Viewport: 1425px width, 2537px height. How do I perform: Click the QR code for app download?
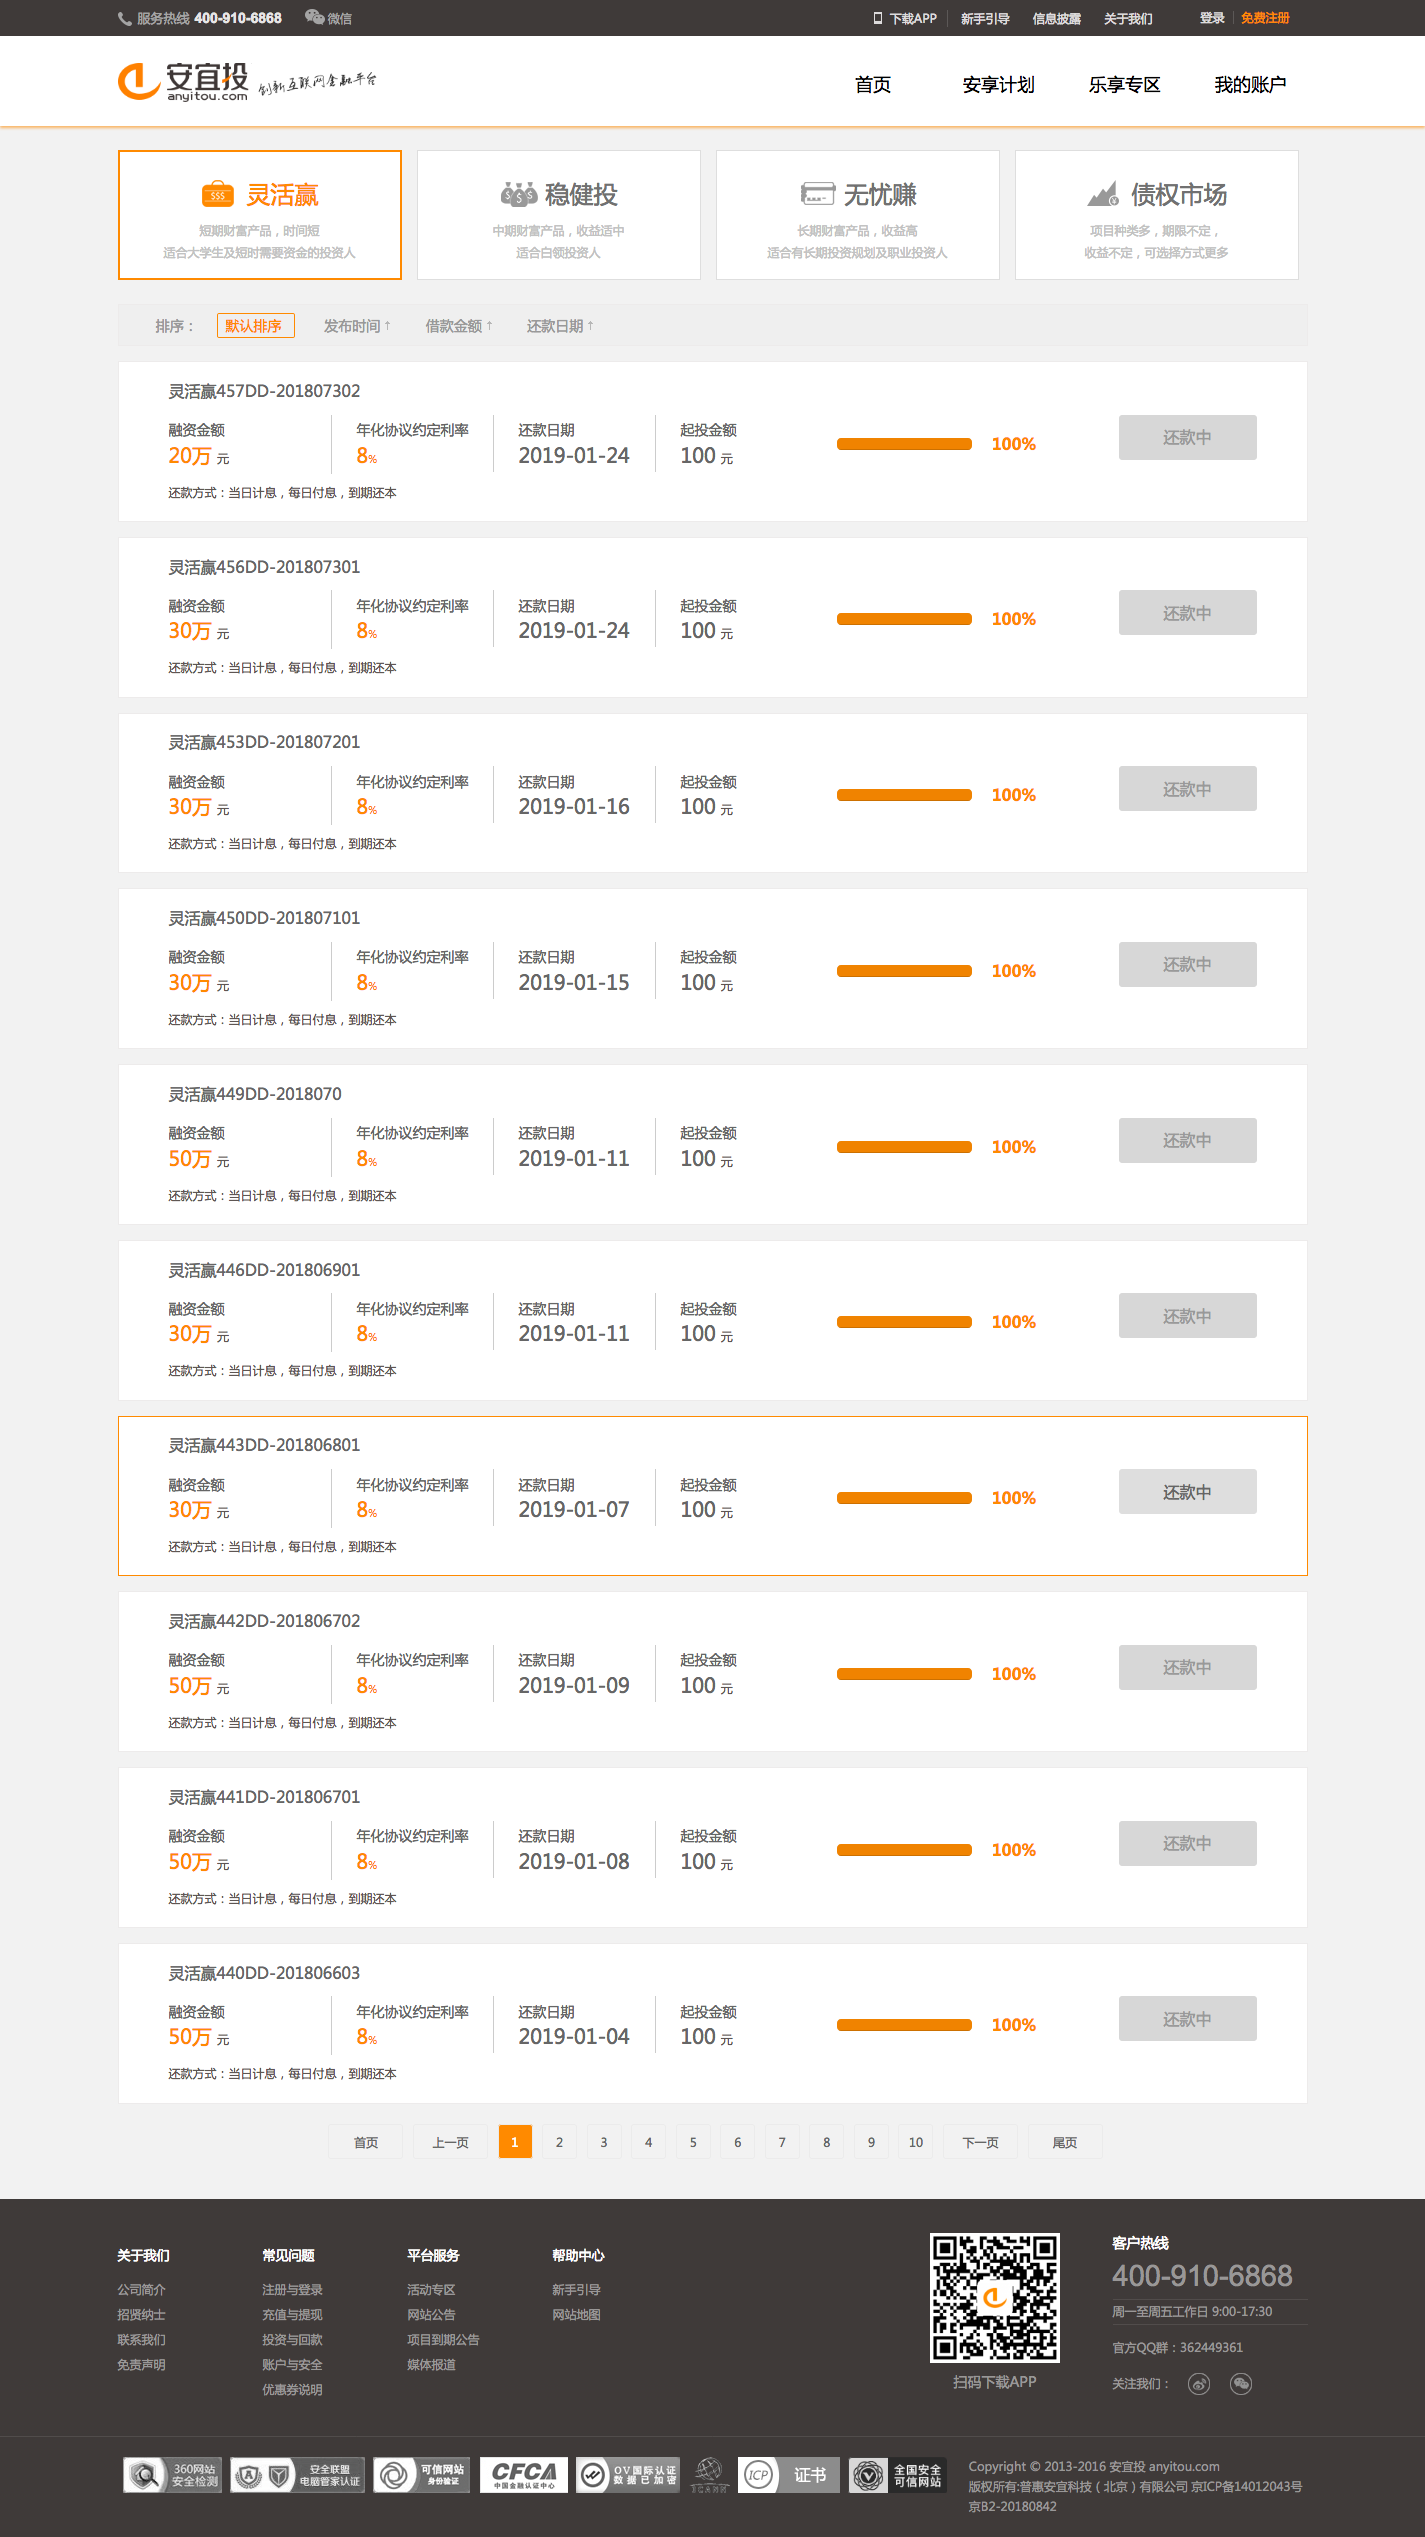[994, 2297]
